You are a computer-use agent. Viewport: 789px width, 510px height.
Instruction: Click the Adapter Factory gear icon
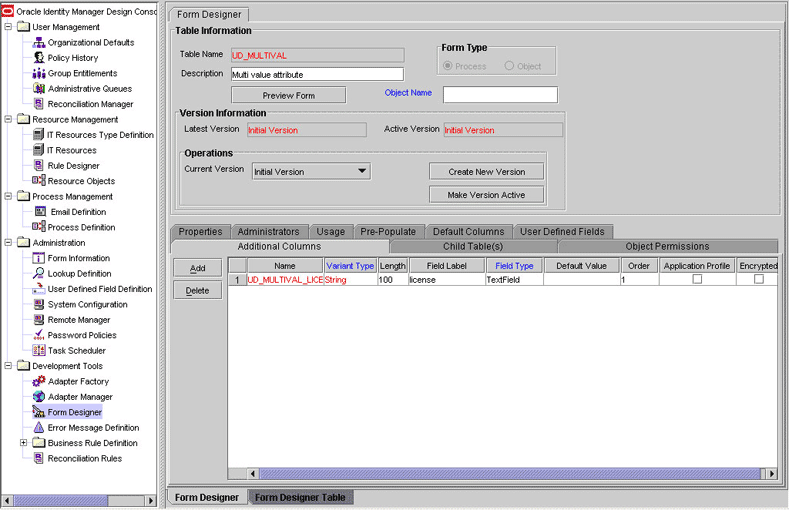click(39, 381)
